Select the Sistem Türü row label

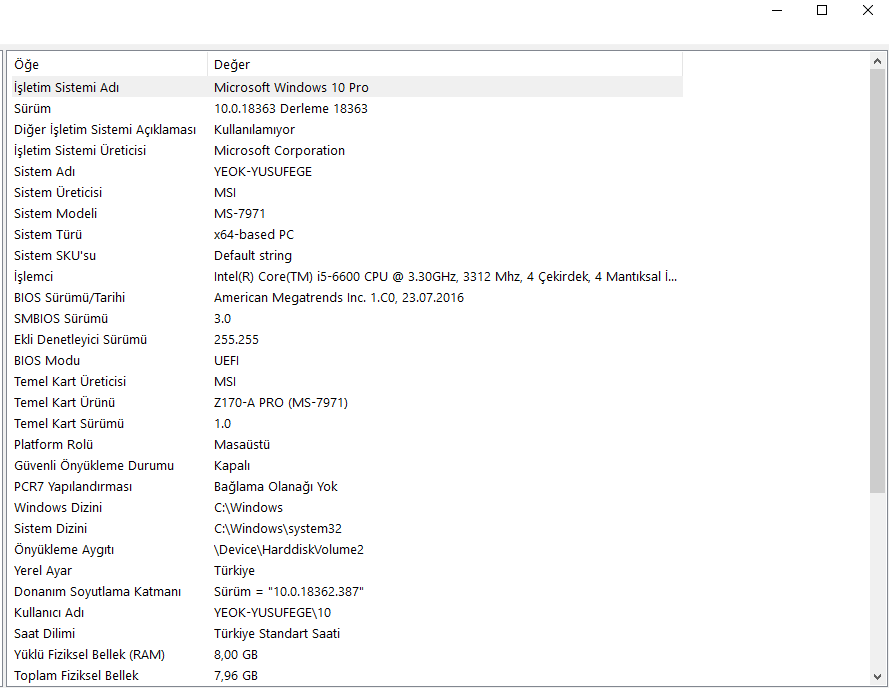(48, 234)
